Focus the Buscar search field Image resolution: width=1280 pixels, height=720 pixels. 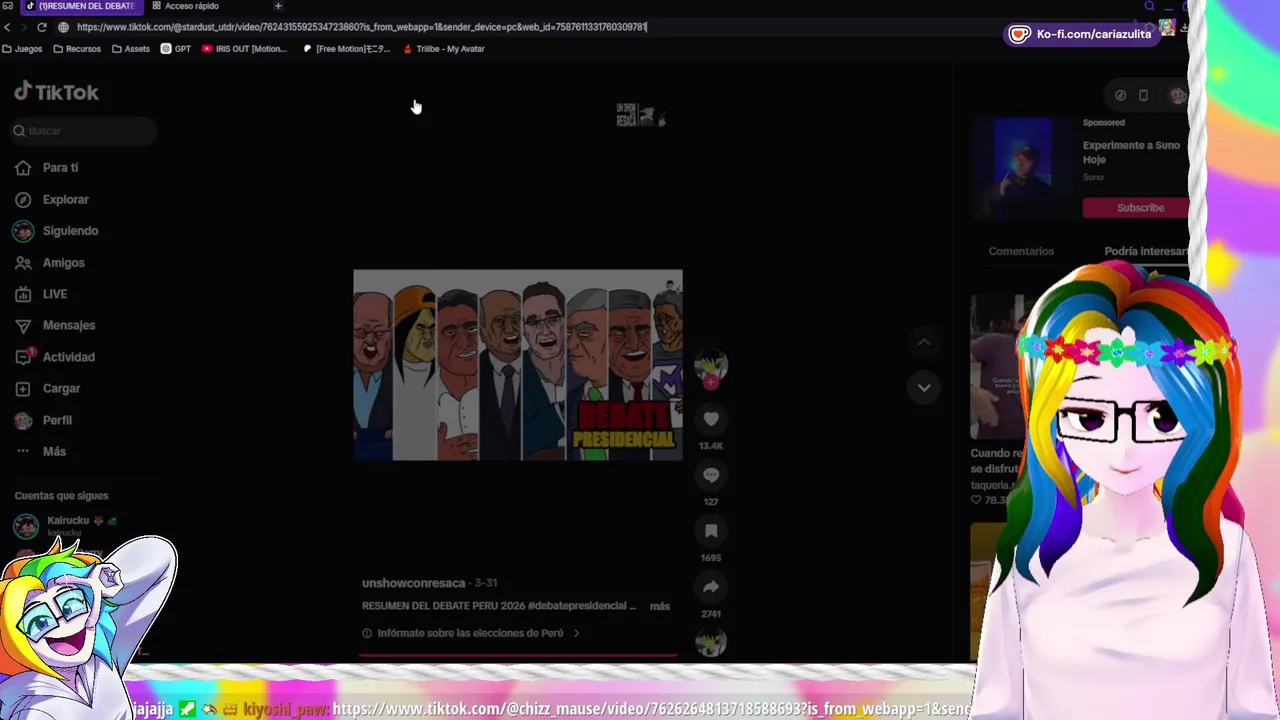coord(85,131)
